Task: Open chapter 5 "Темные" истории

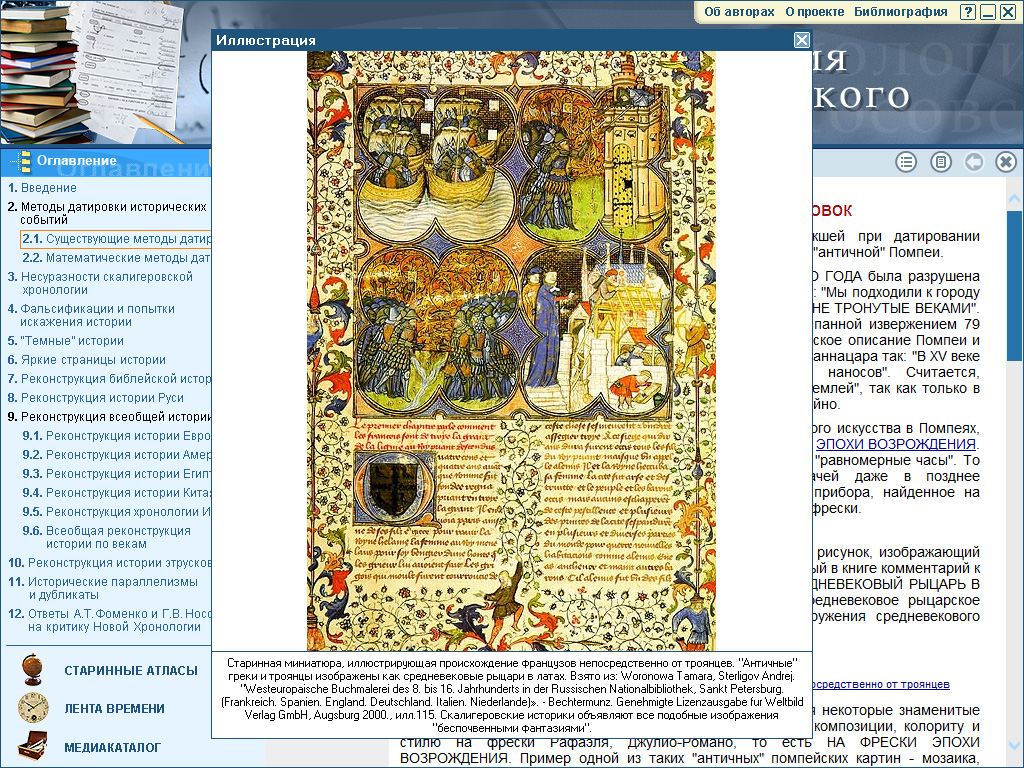Action: pyautogui.click(x=66, y=341)
